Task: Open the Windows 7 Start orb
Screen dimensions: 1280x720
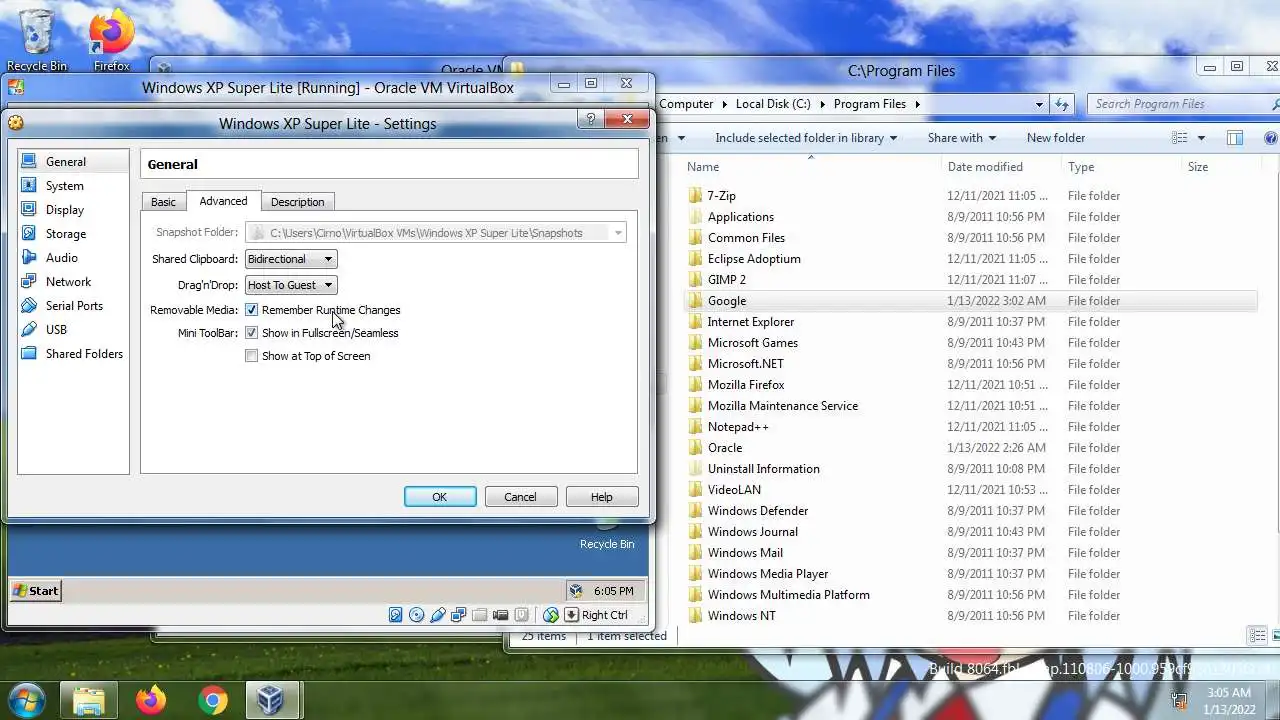Action: (x=27, y=700)
